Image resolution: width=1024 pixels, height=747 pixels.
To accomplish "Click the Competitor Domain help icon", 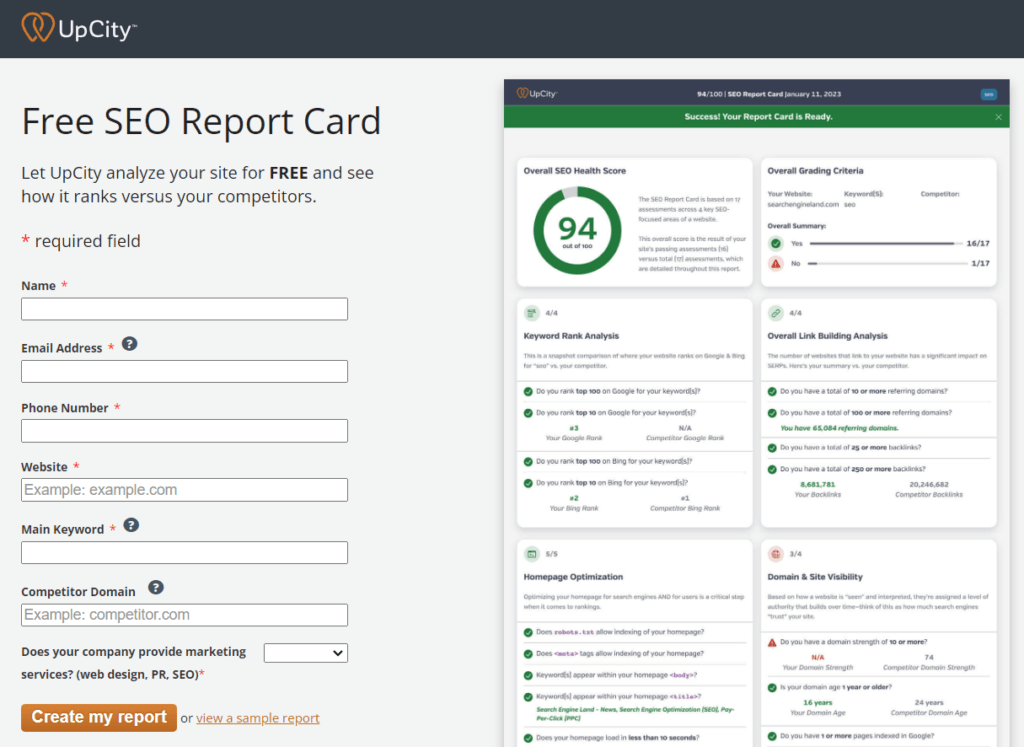I will click(156, 588).
